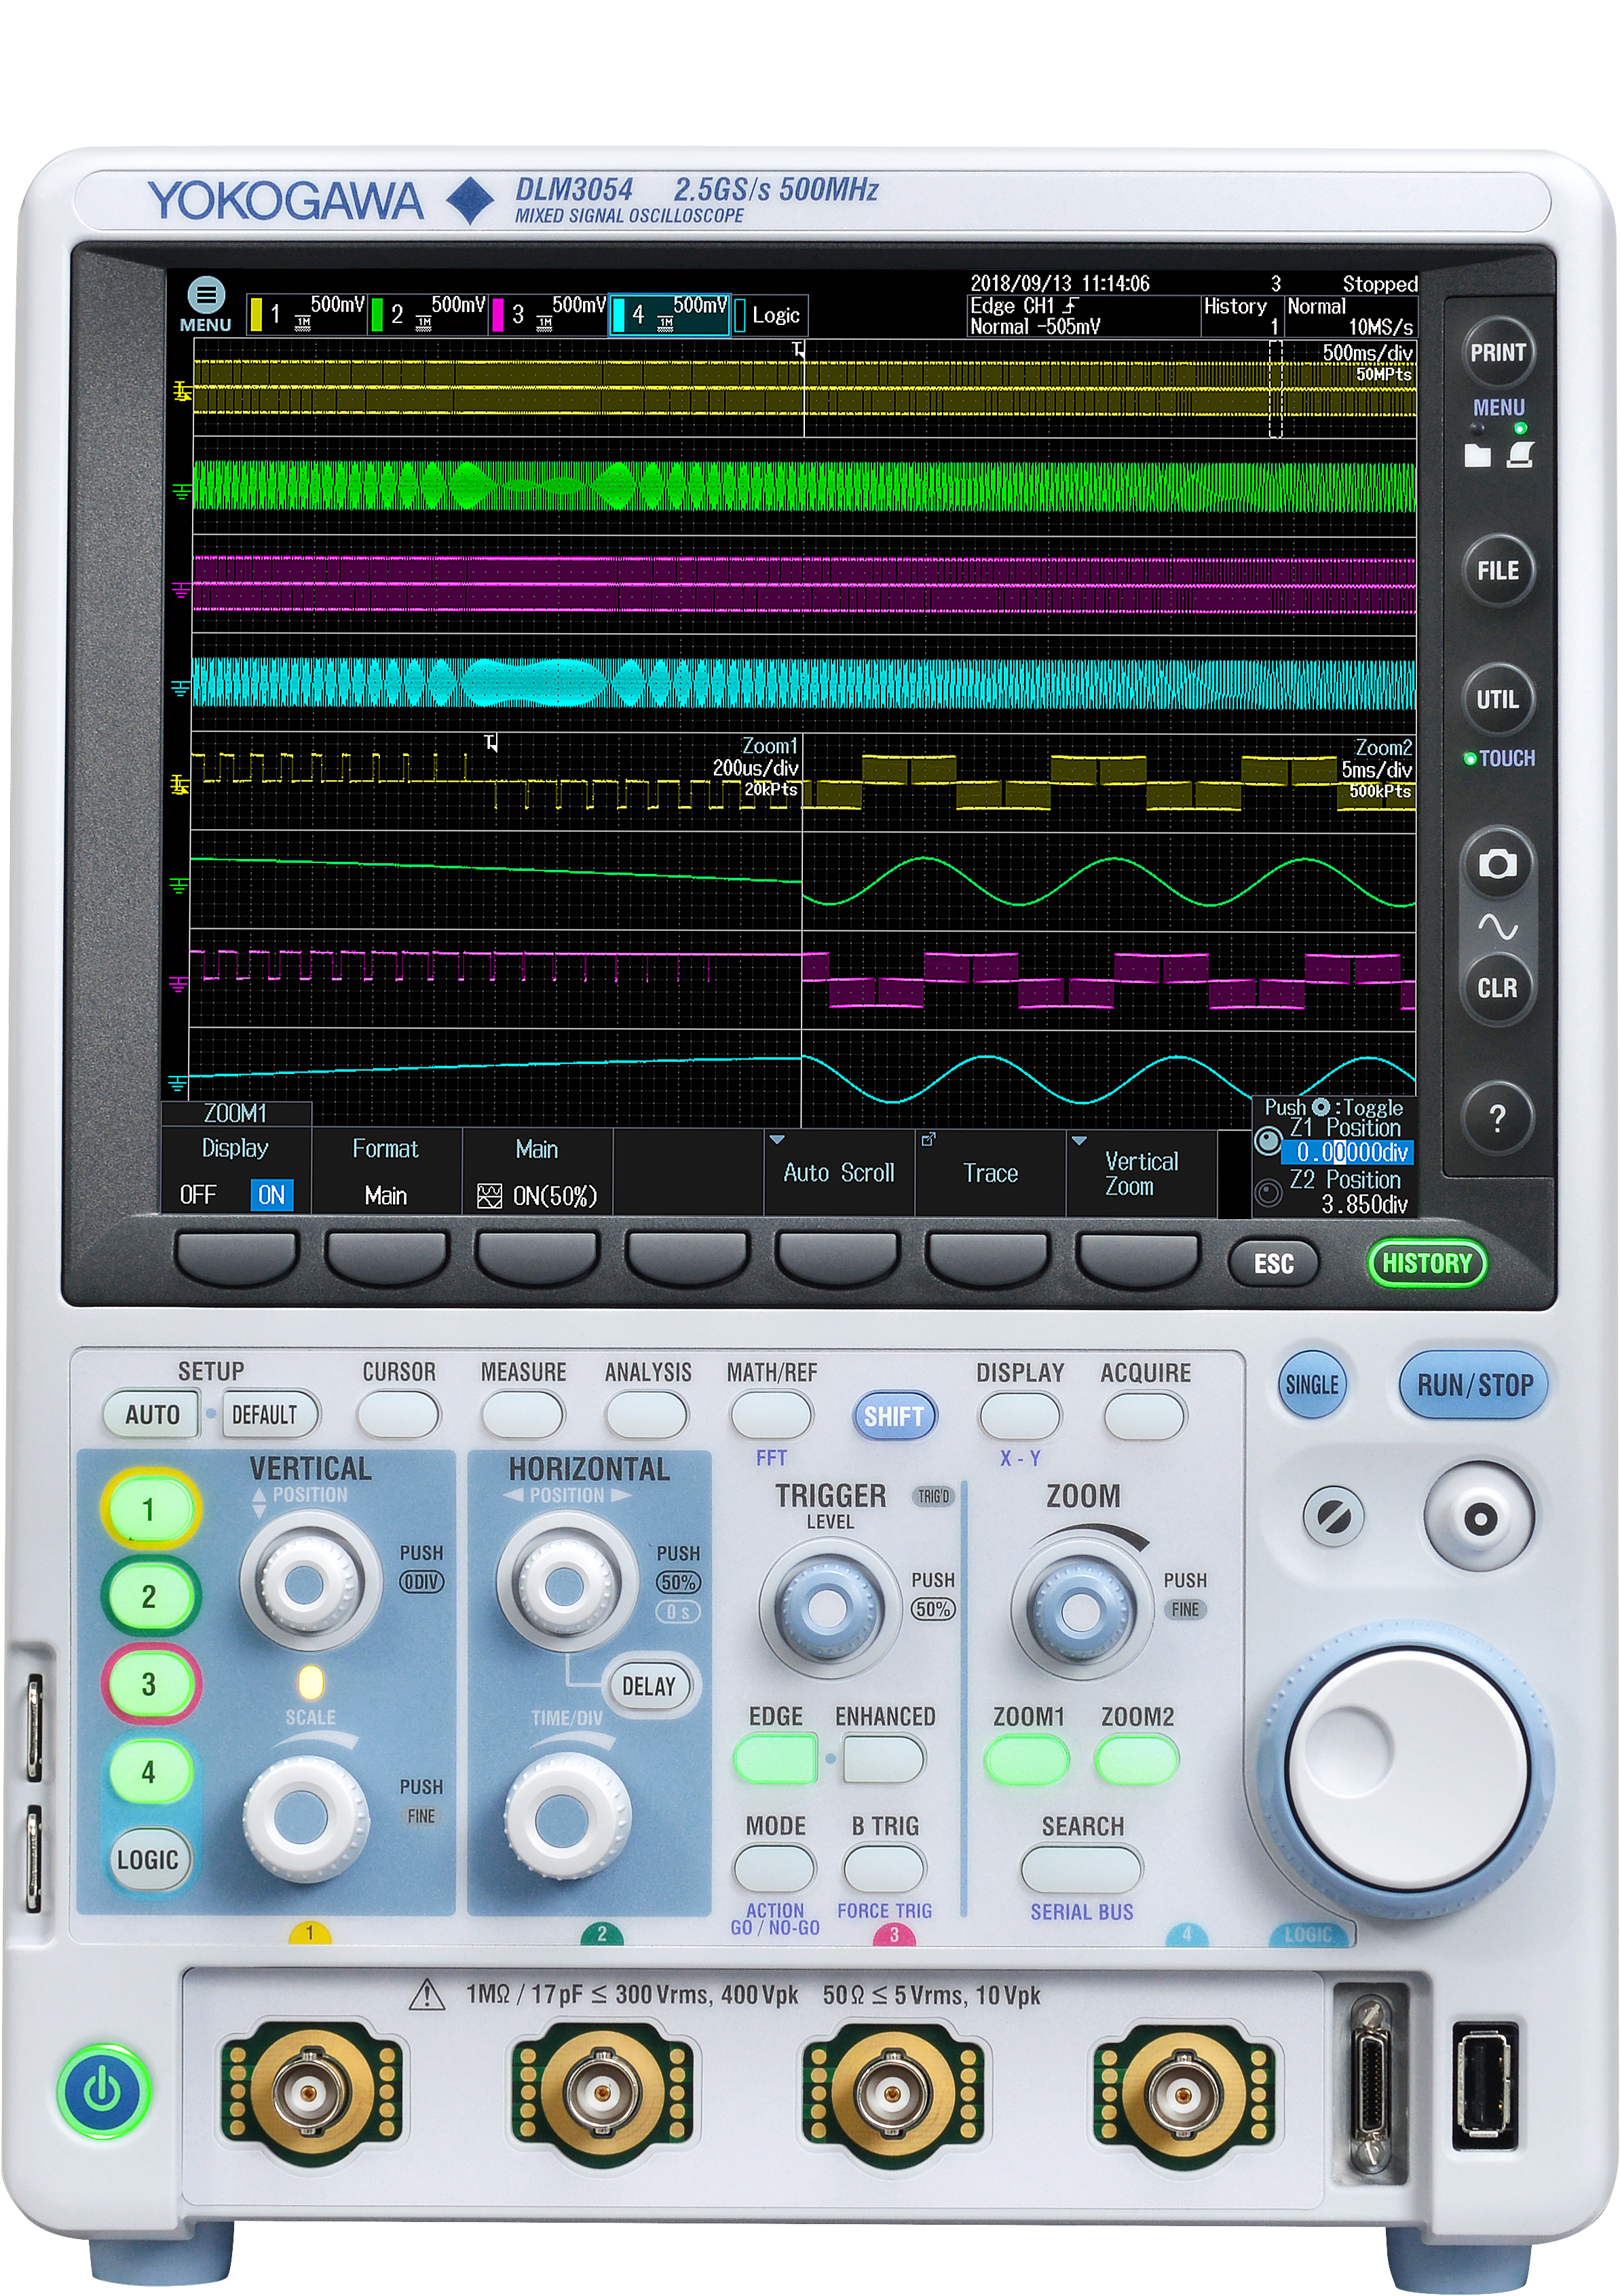Tap the channel 4 button
This screenshot has width=1620, height=2296.
point(149,1772)
